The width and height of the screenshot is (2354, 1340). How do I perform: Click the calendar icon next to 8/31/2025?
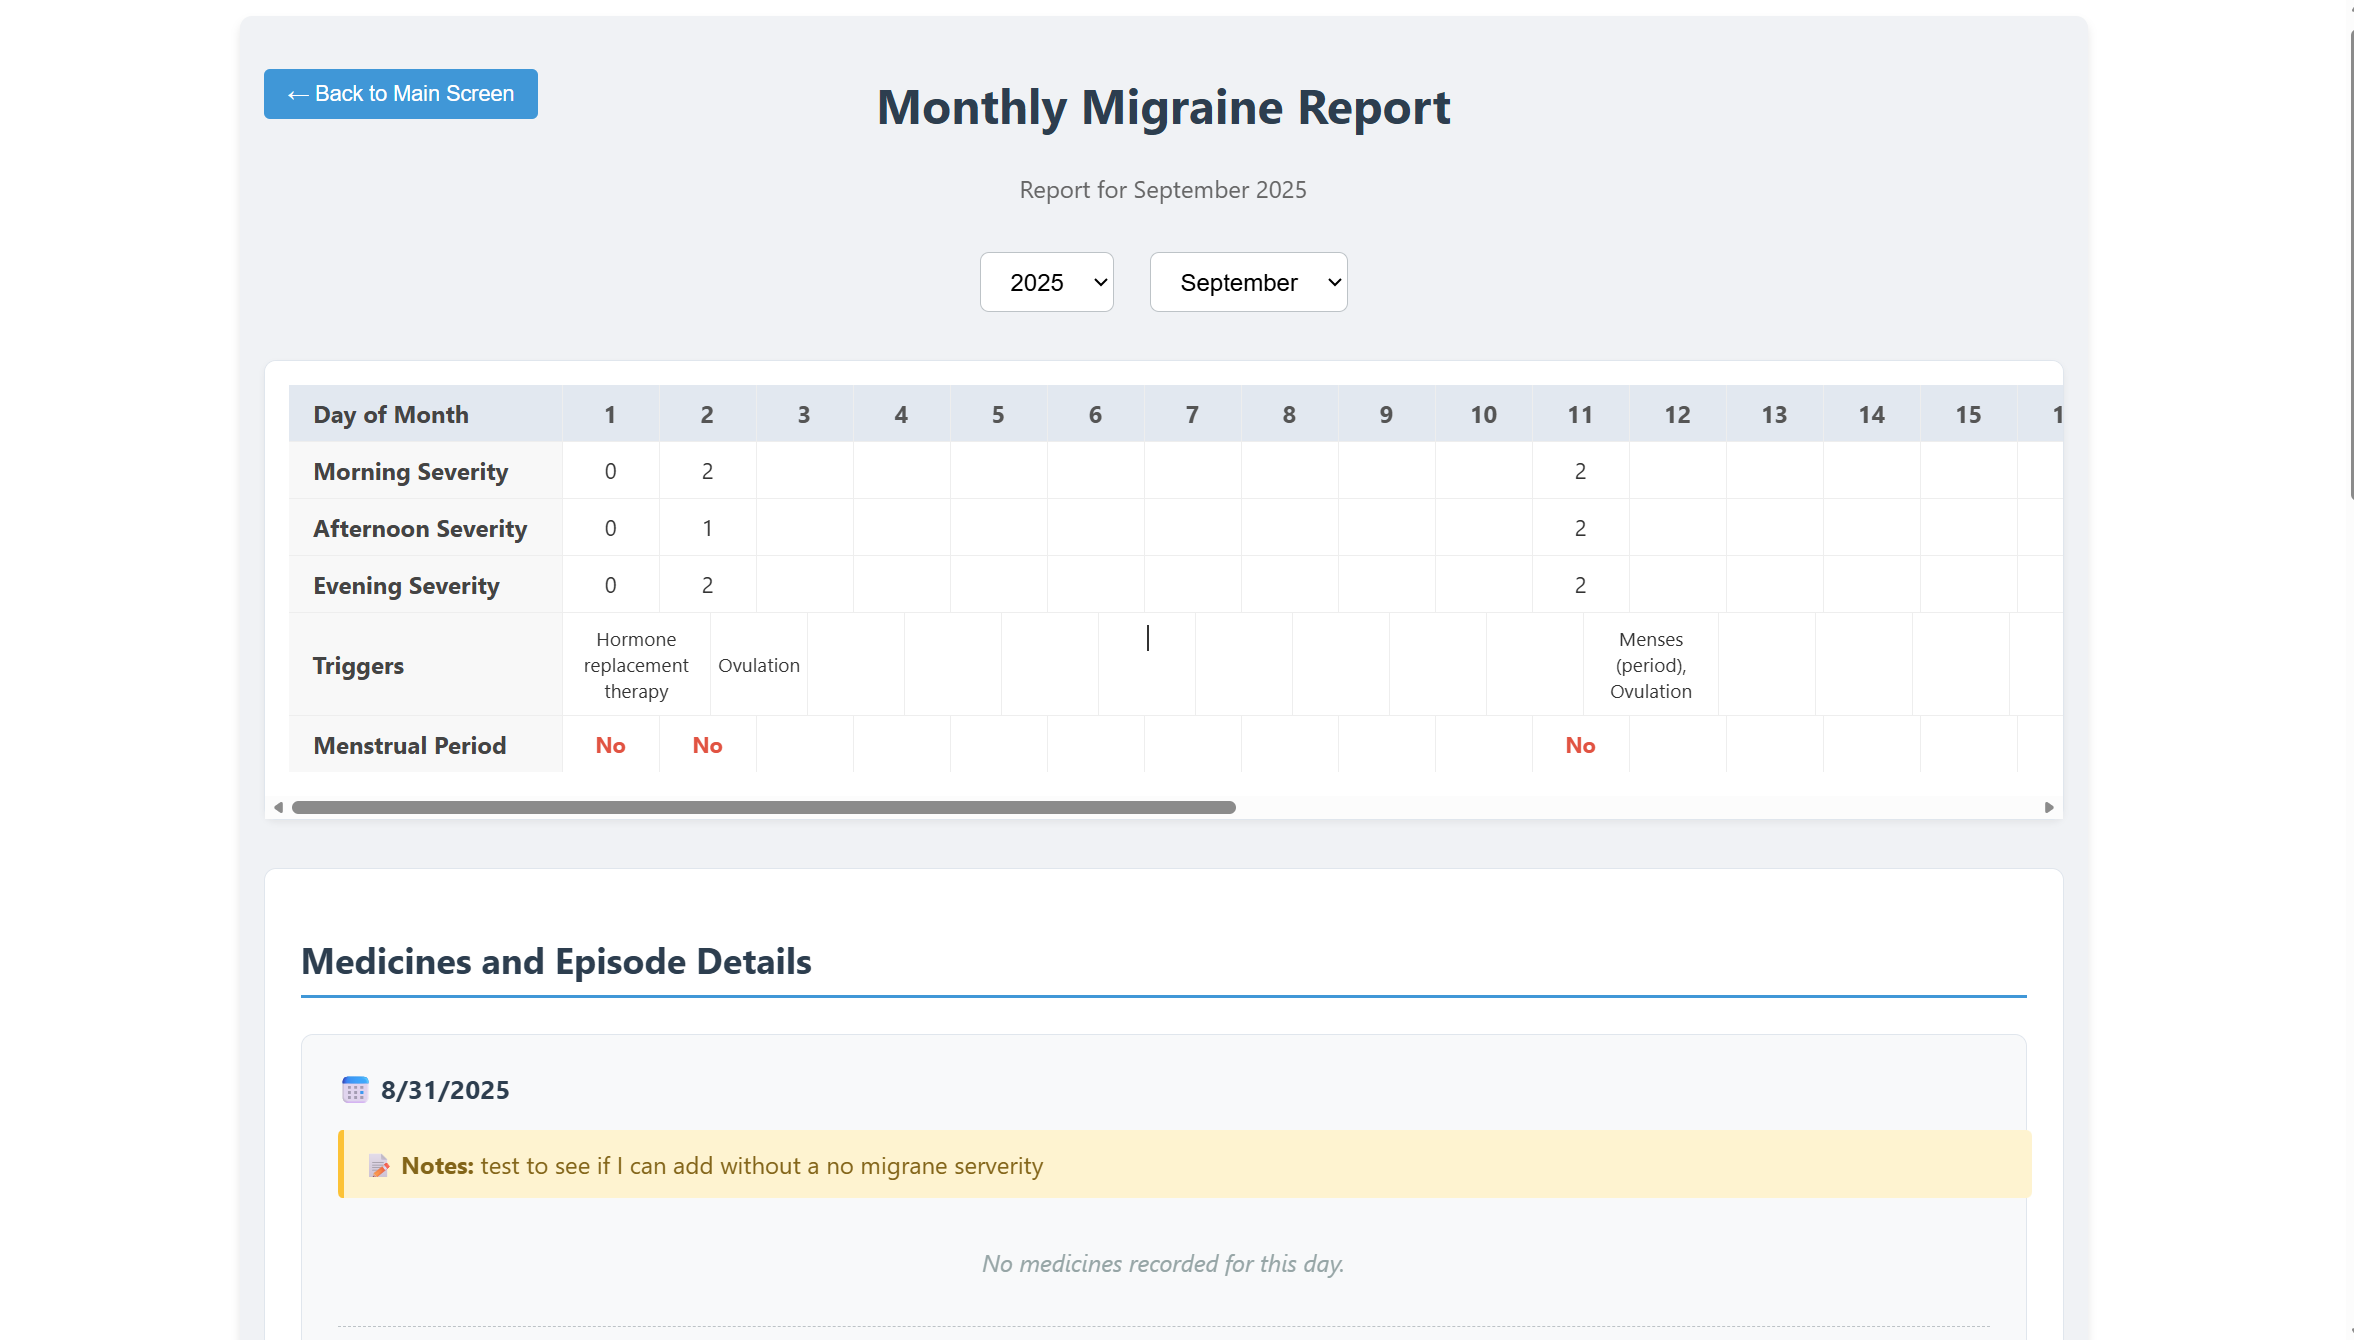point(355,1090)
